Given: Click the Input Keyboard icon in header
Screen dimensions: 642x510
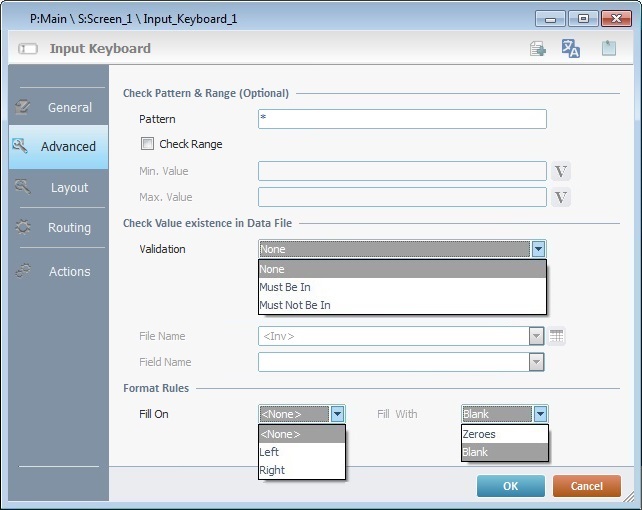Looking at the screenshot, I should pyautogui.click(x=28, y=49).
